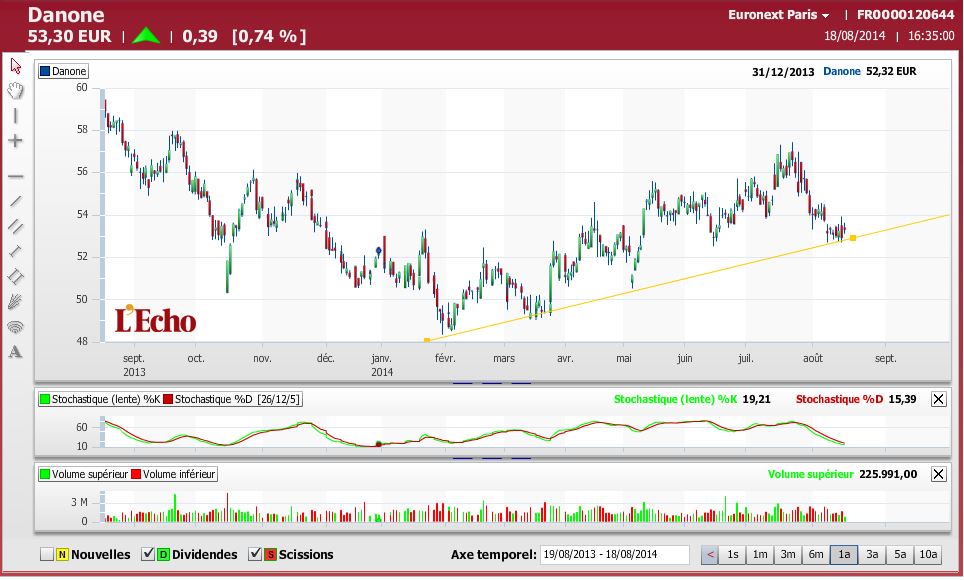
Task: Select the arrow pointer tool
Action: point(15,65)
